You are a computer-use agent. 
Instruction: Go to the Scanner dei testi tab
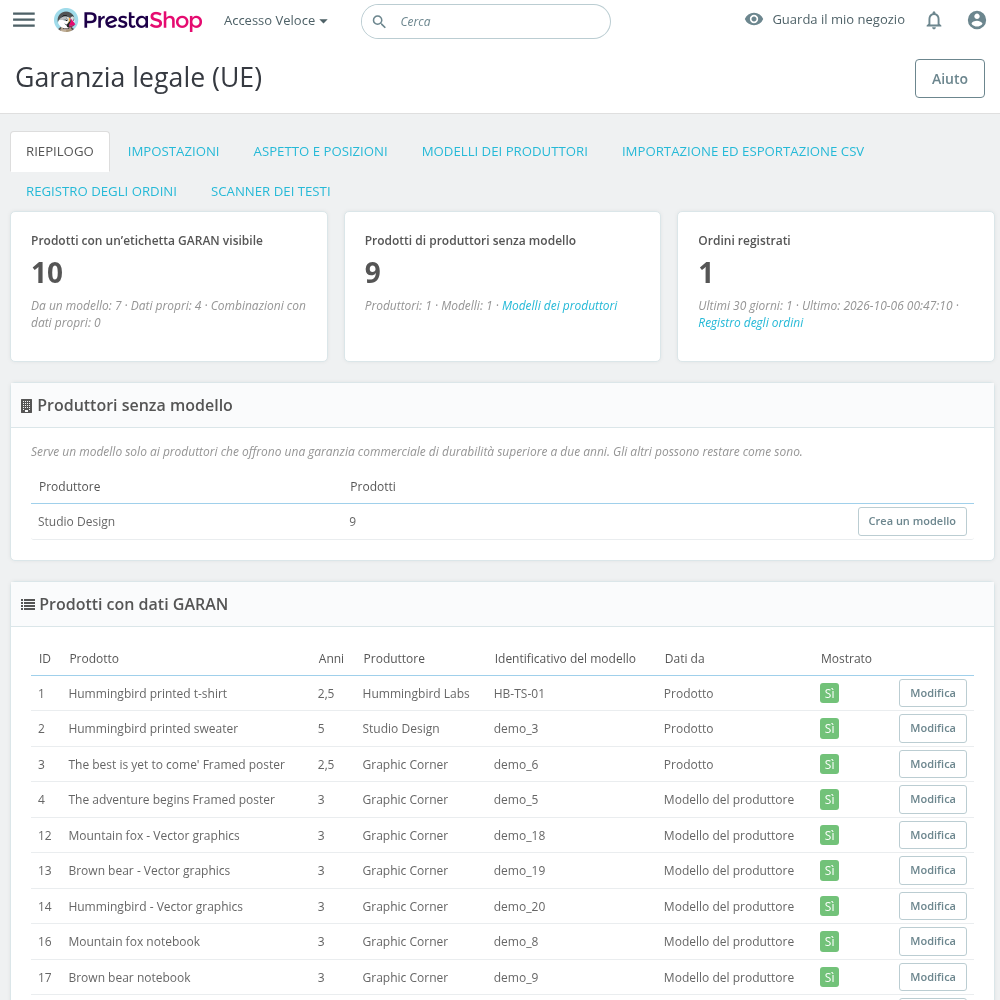point(270,192)
